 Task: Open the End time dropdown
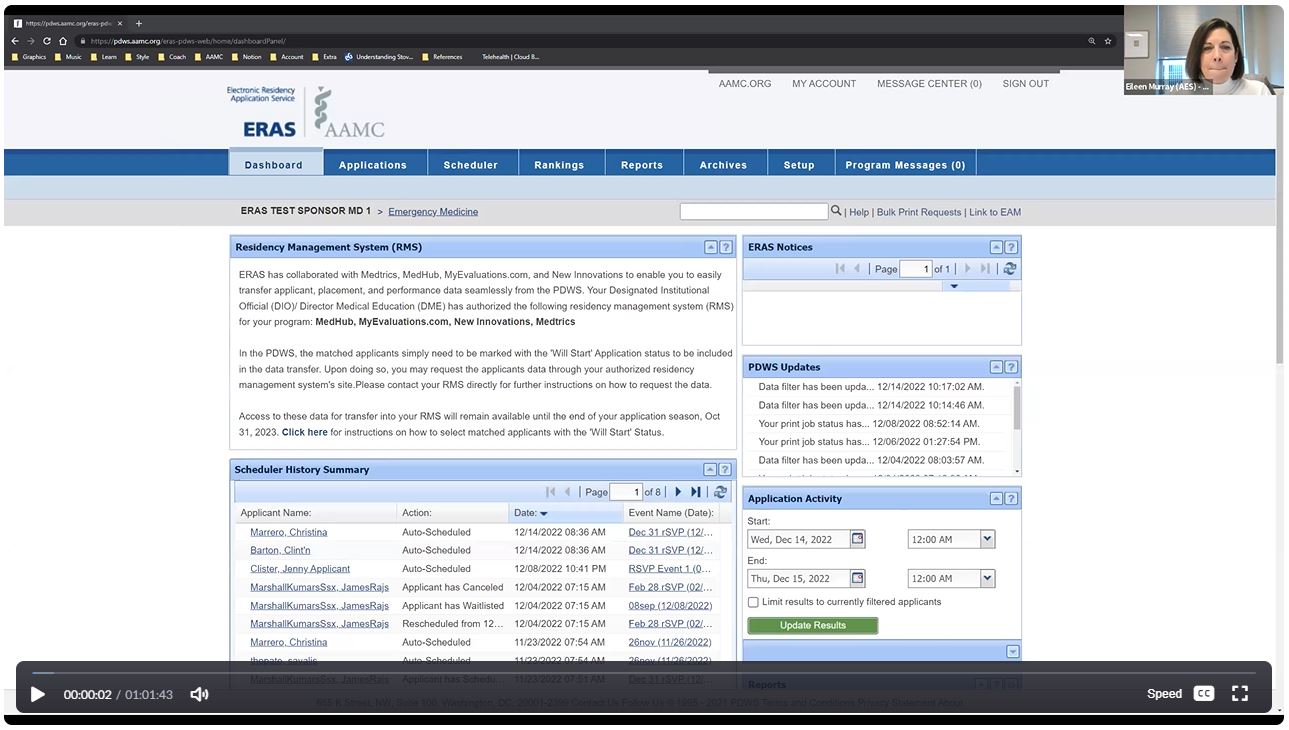(987, 578)
